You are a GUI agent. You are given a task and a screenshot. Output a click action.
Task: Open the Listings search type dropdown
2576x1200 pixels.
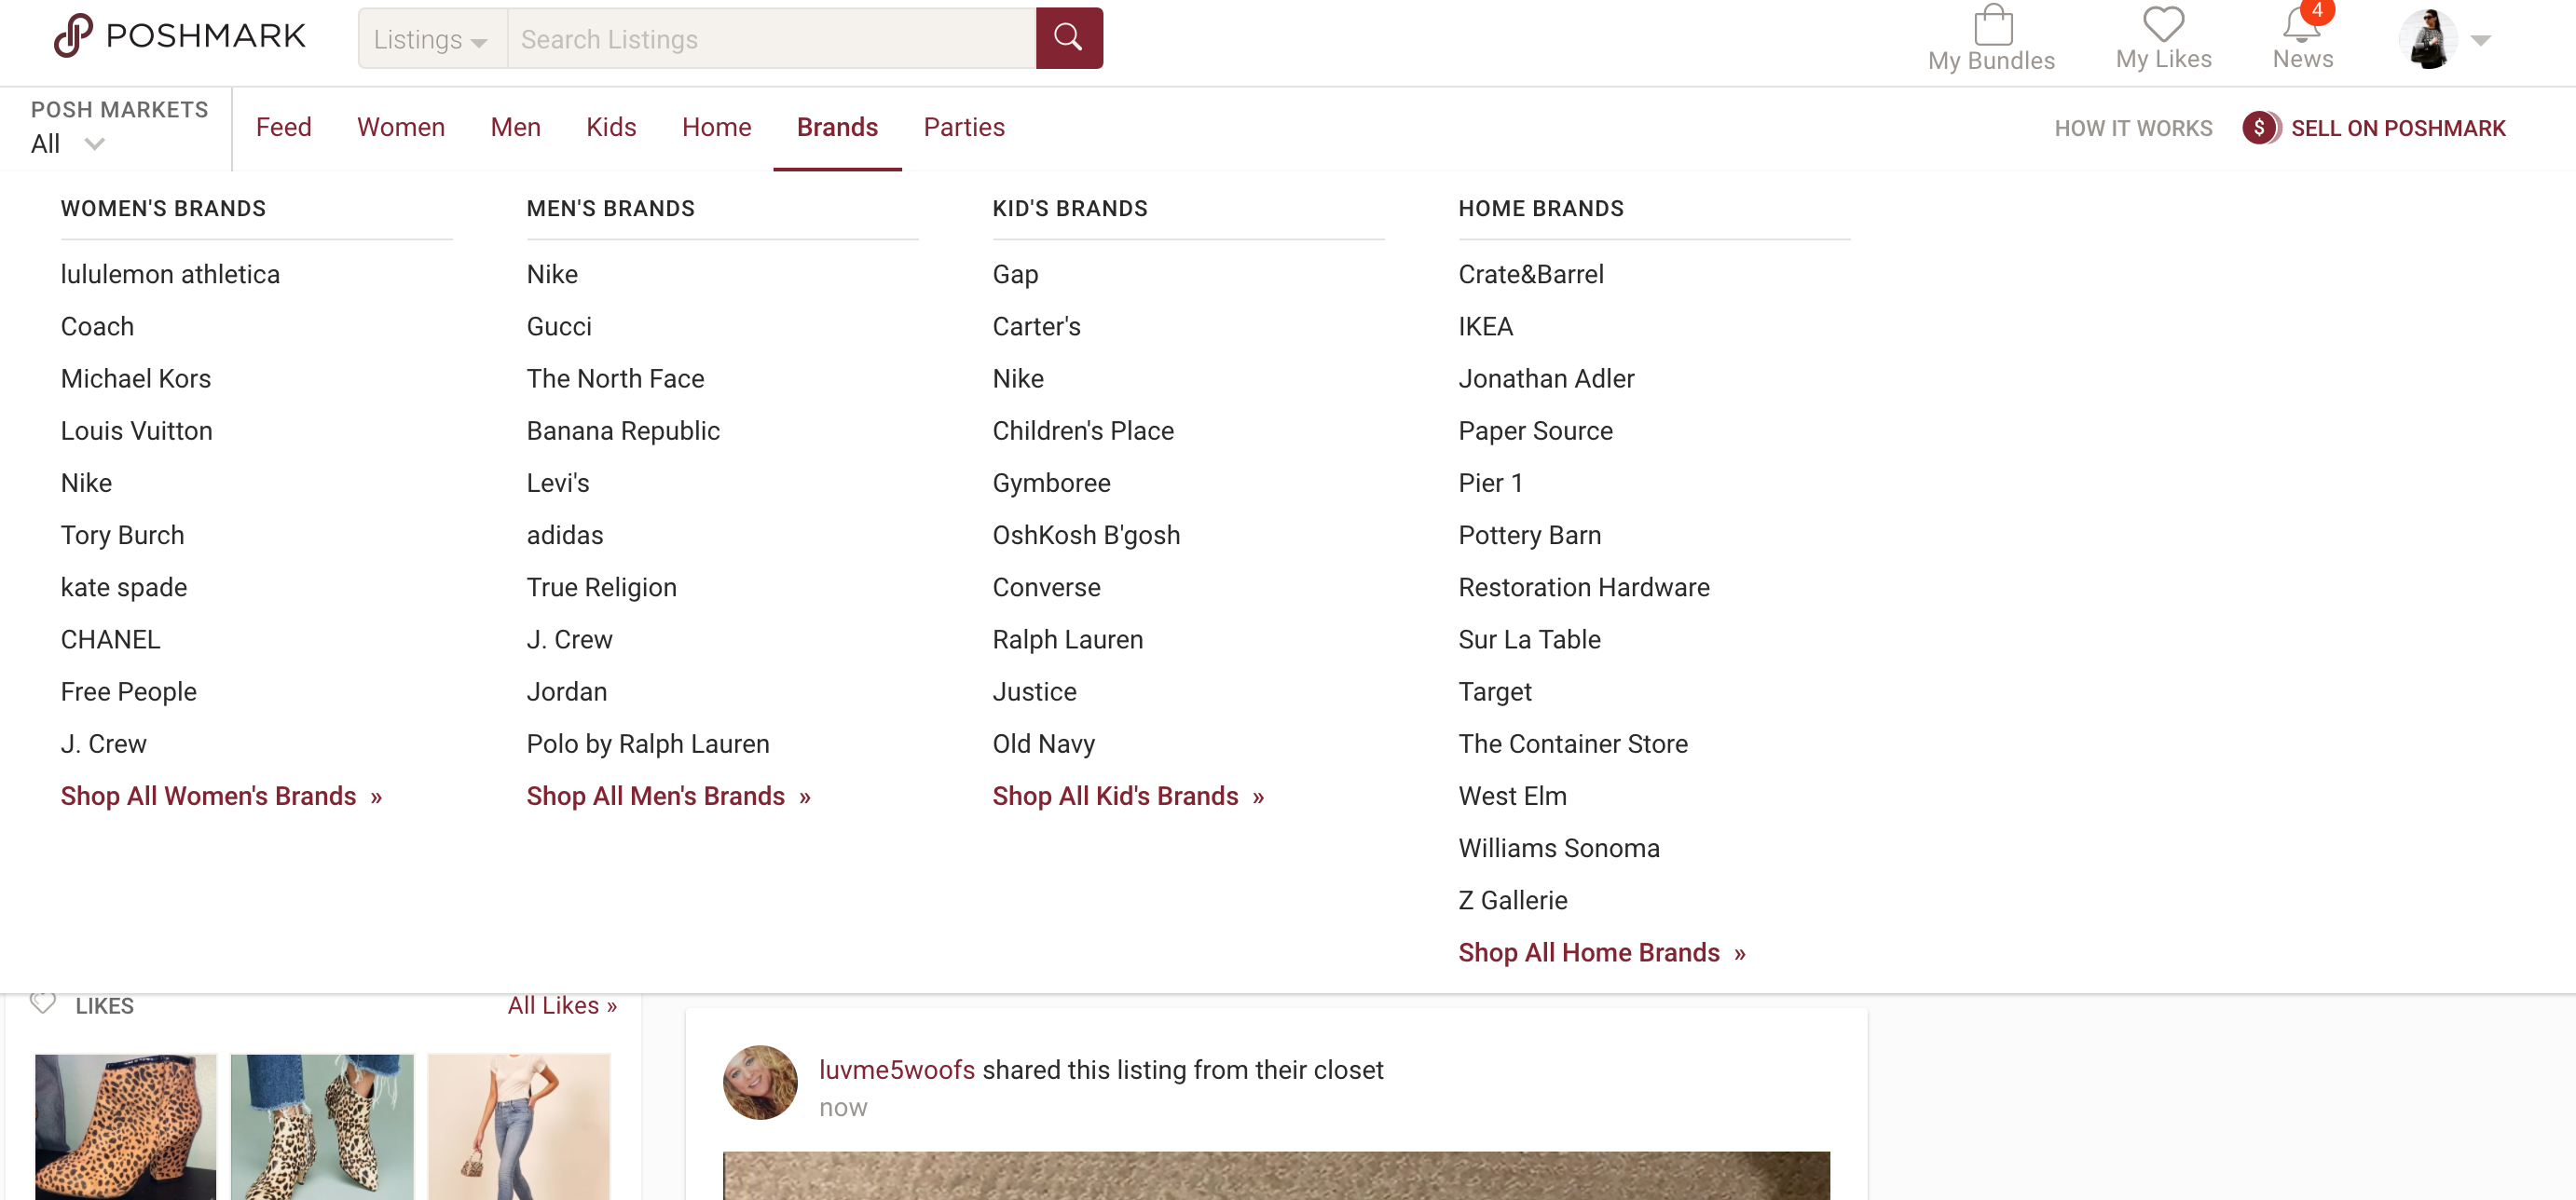[x=432, y=39]
